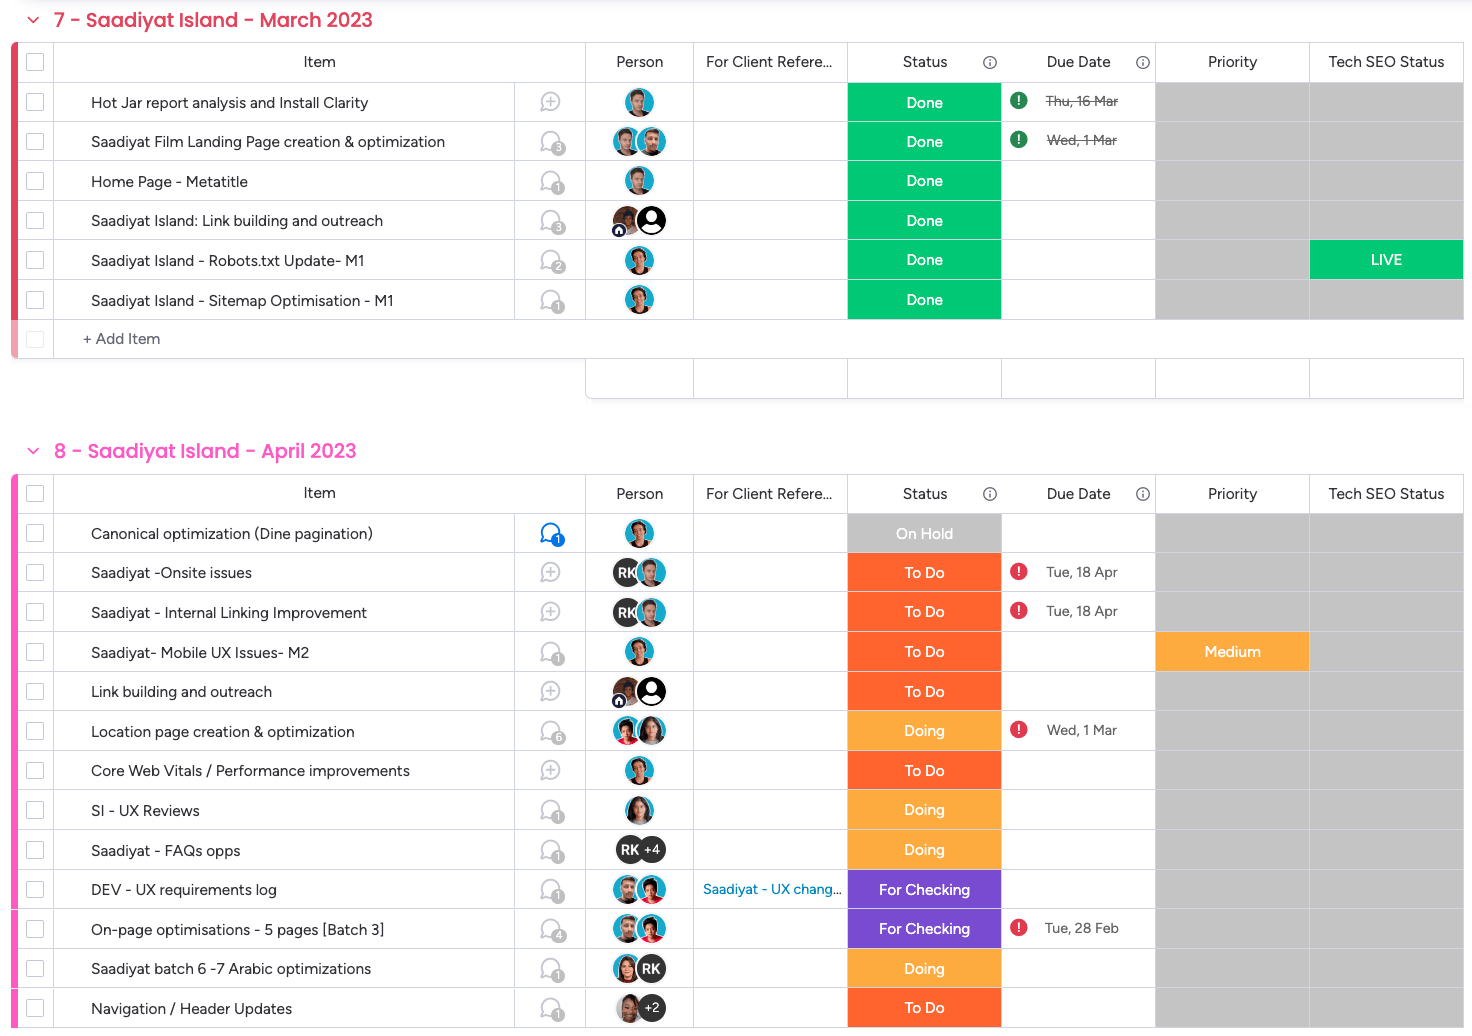Collapse the 8 - Saadiyat Island April 2023 group
The image size is (1472, 1036).
point(33,452)
